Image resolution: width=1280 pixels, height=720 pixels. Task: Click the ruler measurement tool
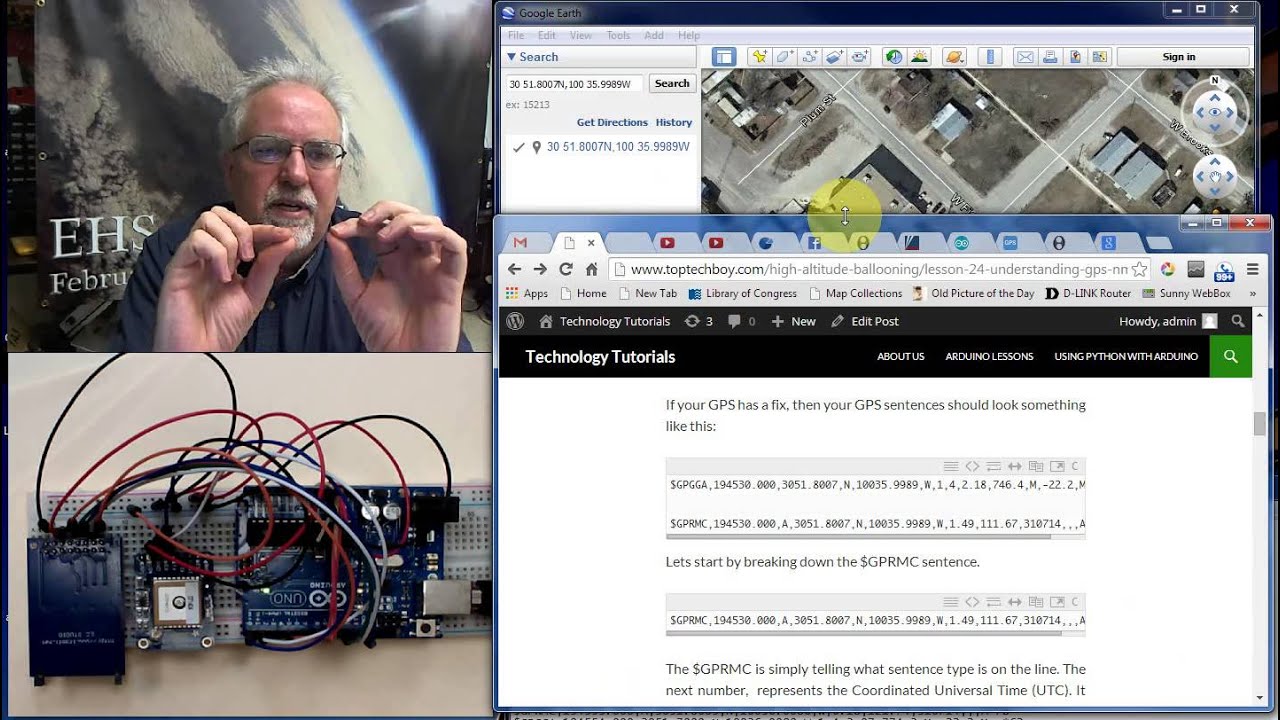[x=989, y=57]
